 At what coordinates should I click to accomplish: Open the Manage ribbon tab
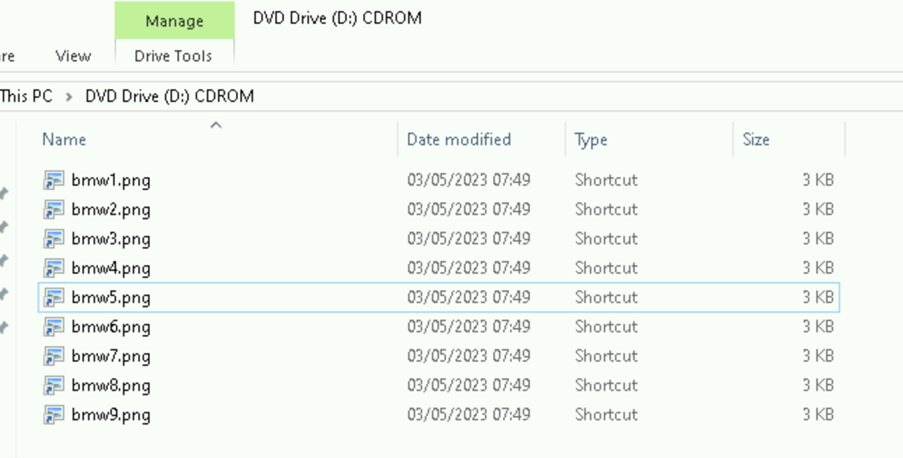174,21
